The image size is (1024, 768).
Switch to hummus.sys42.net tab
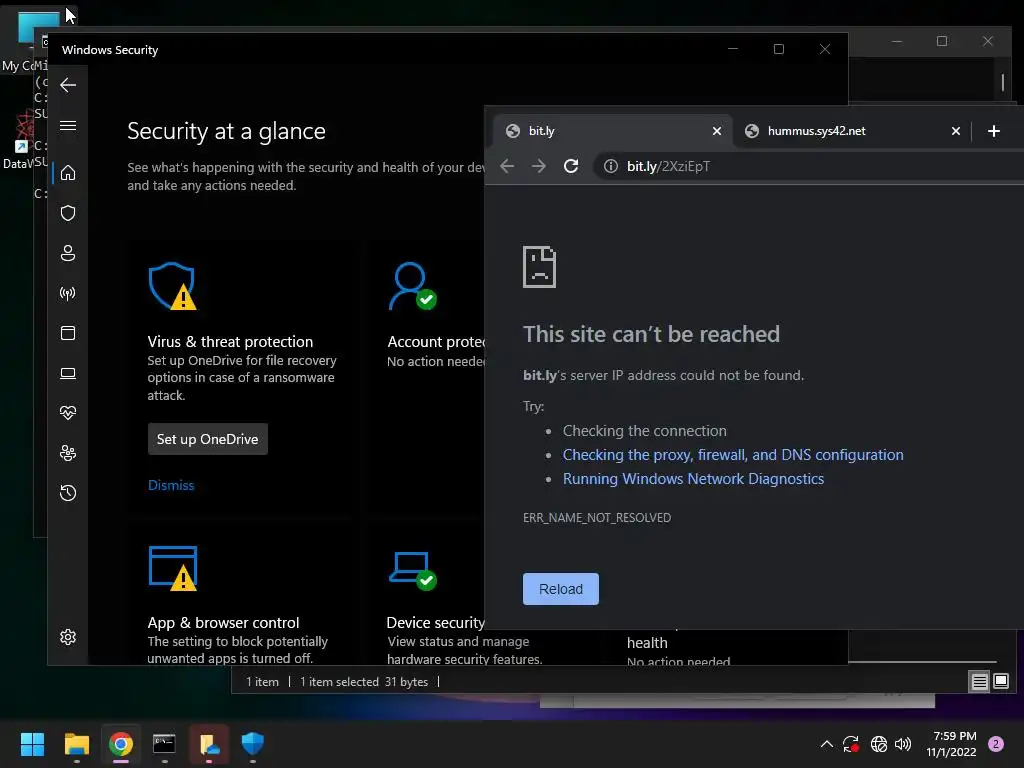click(x=851, y=131)
